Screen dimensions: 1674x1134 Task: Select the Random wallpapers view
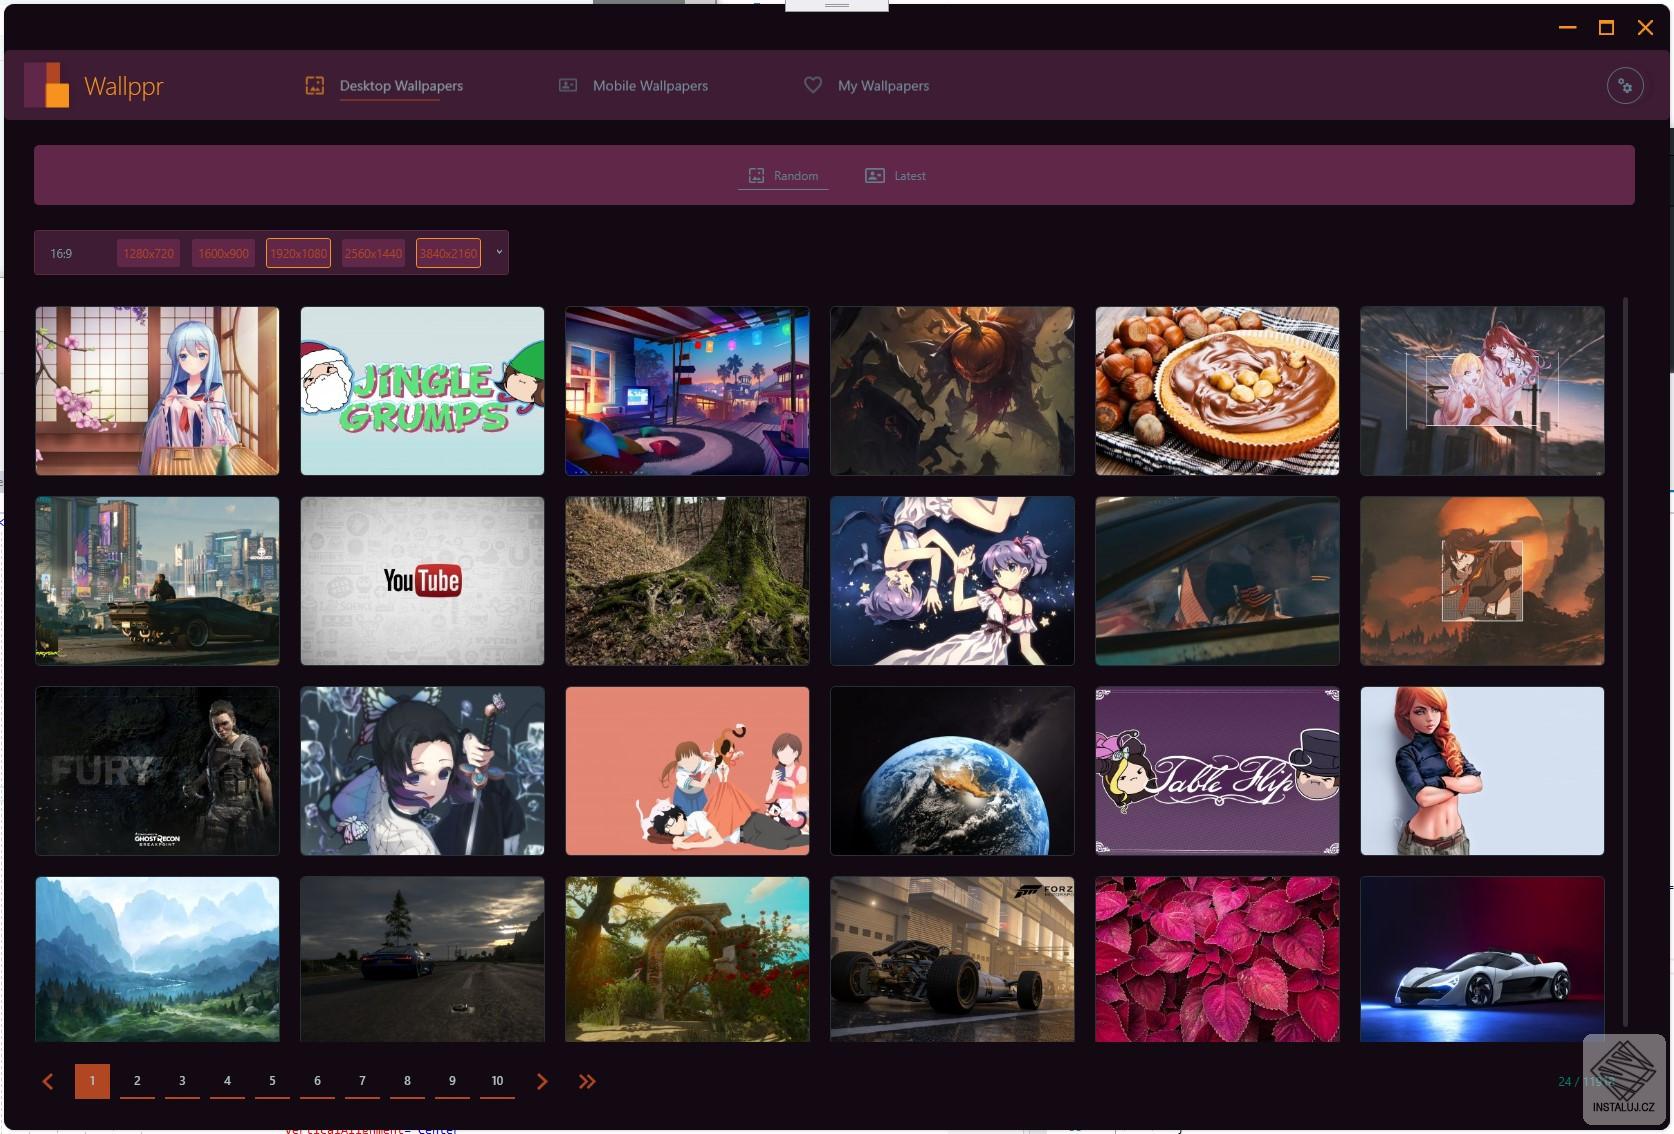click(783, 176)
